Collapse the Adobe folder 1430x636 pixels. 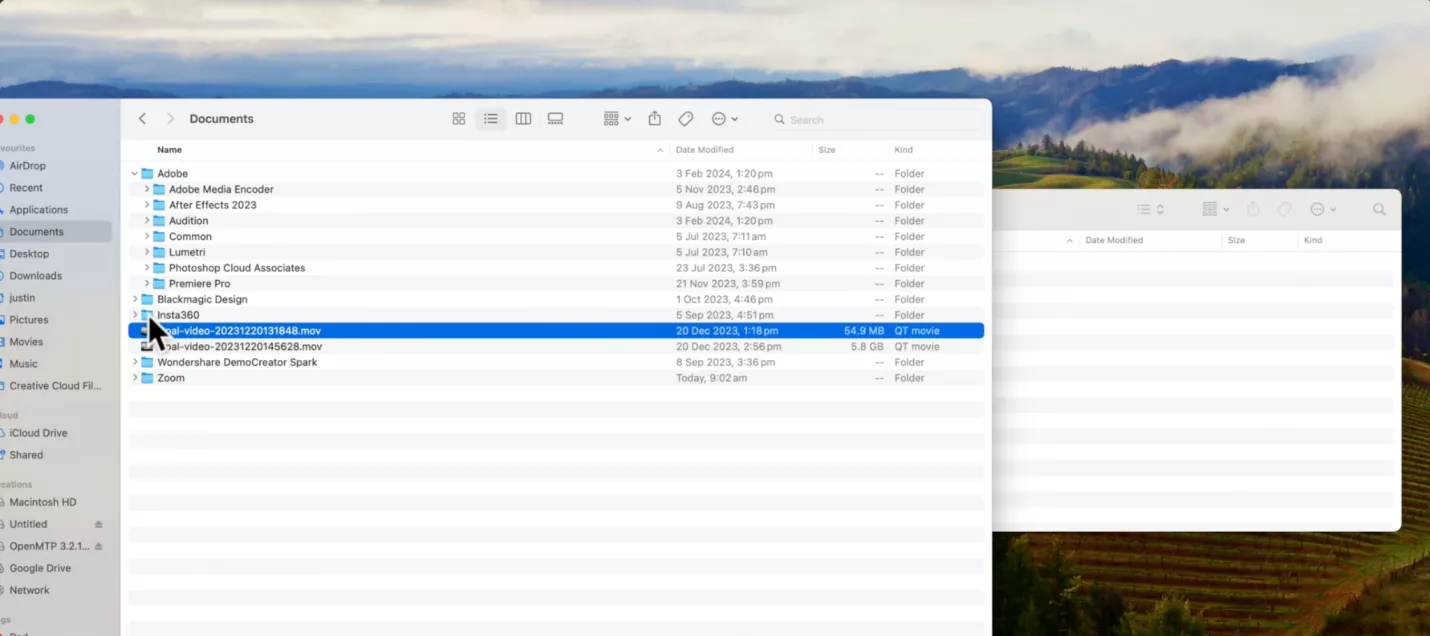point(134,172)
